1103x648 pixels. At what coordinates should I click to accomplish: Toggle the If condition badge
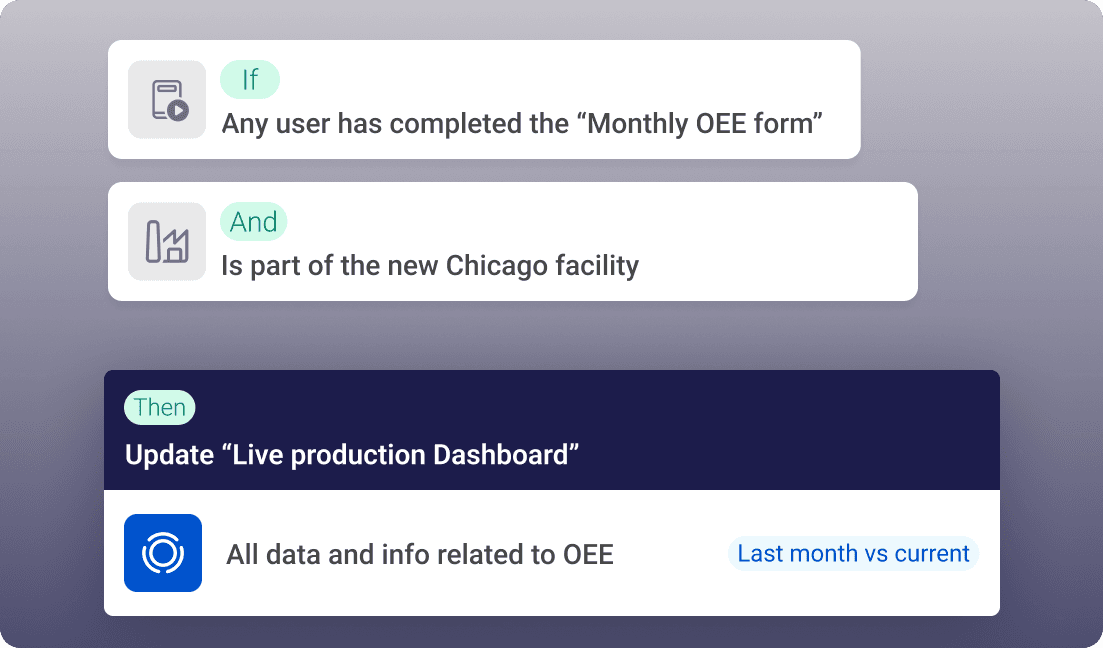point(249,79)
